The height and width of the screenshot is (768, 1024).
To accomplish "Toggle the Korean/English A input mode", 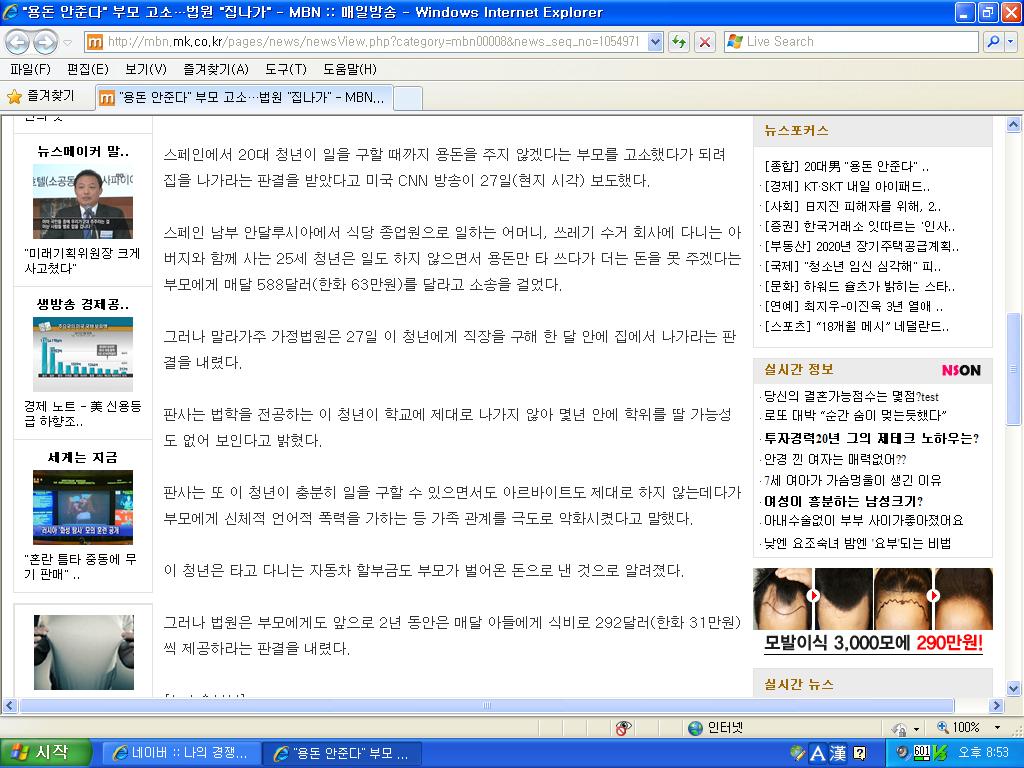I will 817,753.
